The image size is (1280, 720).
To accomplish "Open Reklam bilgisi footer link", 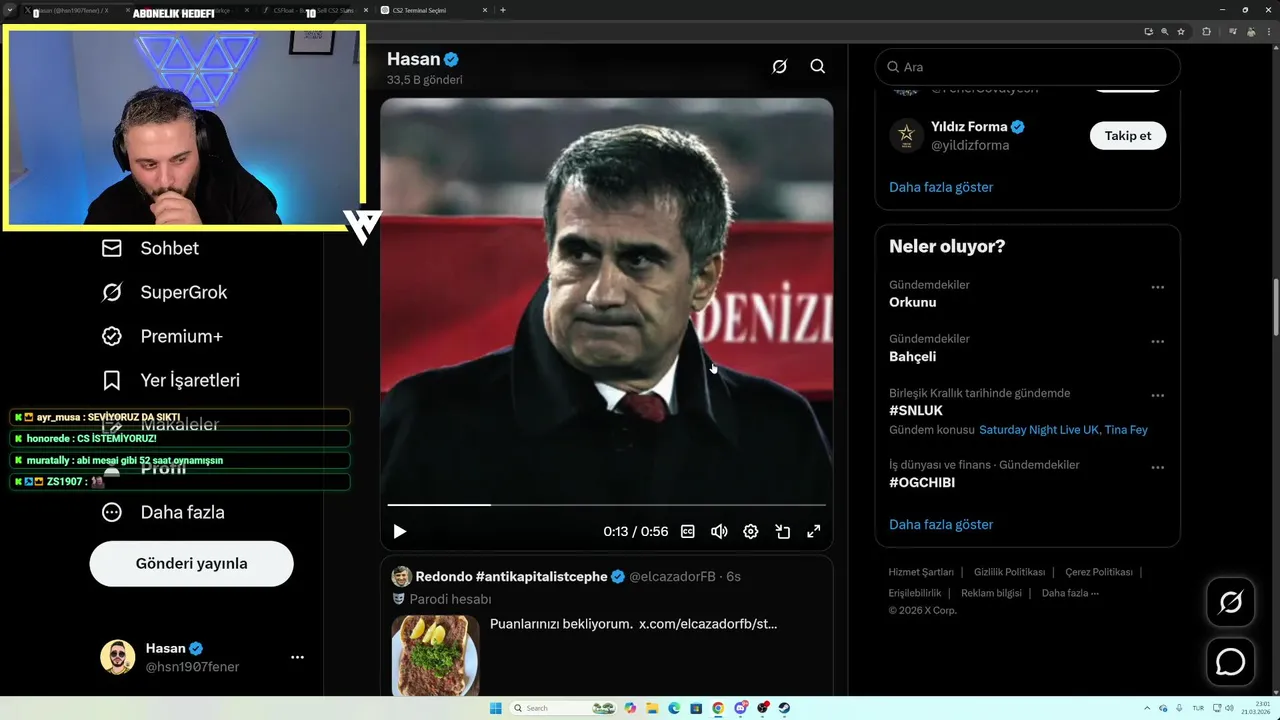I will [991, 593].
